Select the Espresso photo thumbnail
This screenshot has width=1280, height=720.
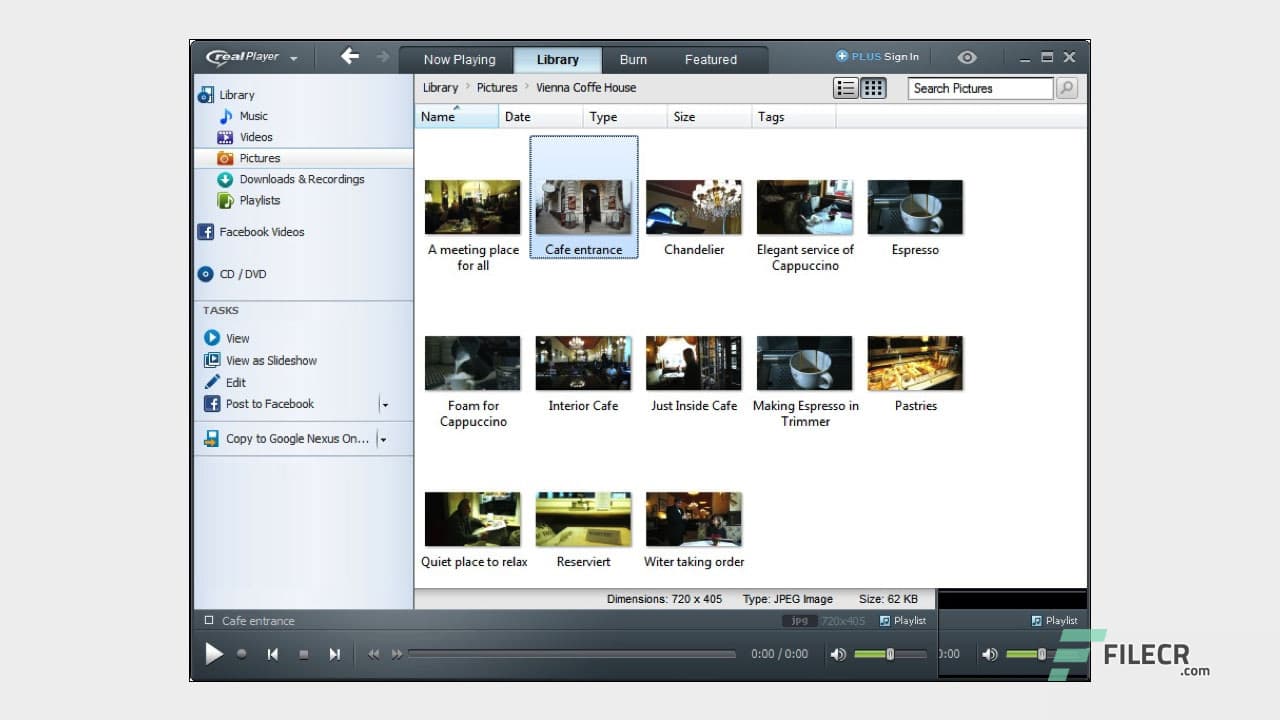pos(914,207)
